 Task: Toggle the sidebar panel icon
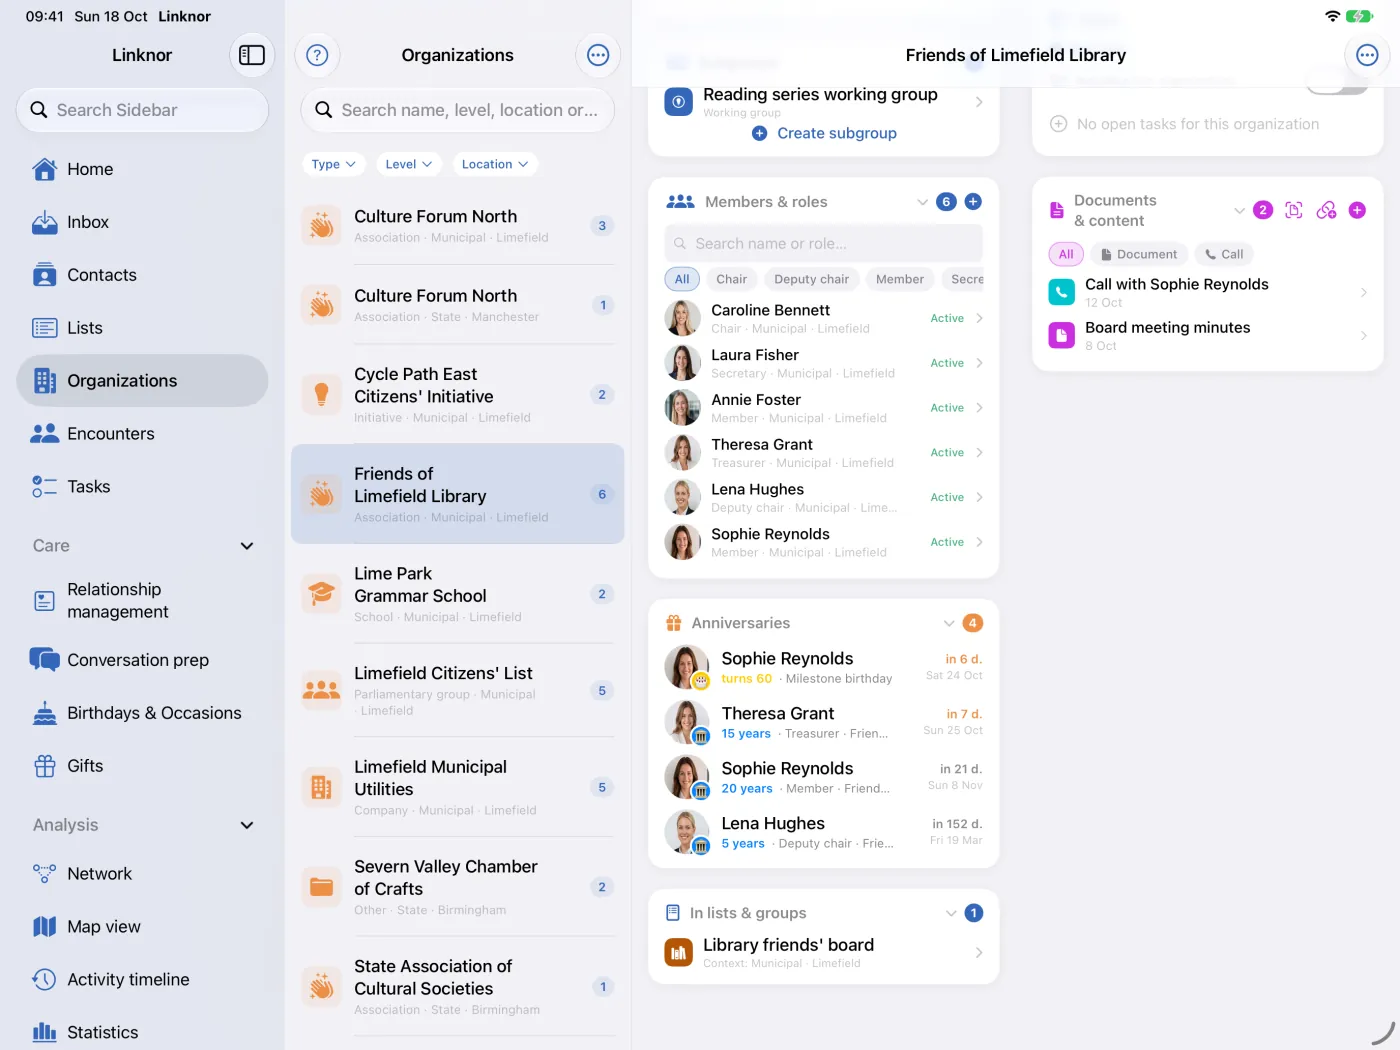coord(252,55)
